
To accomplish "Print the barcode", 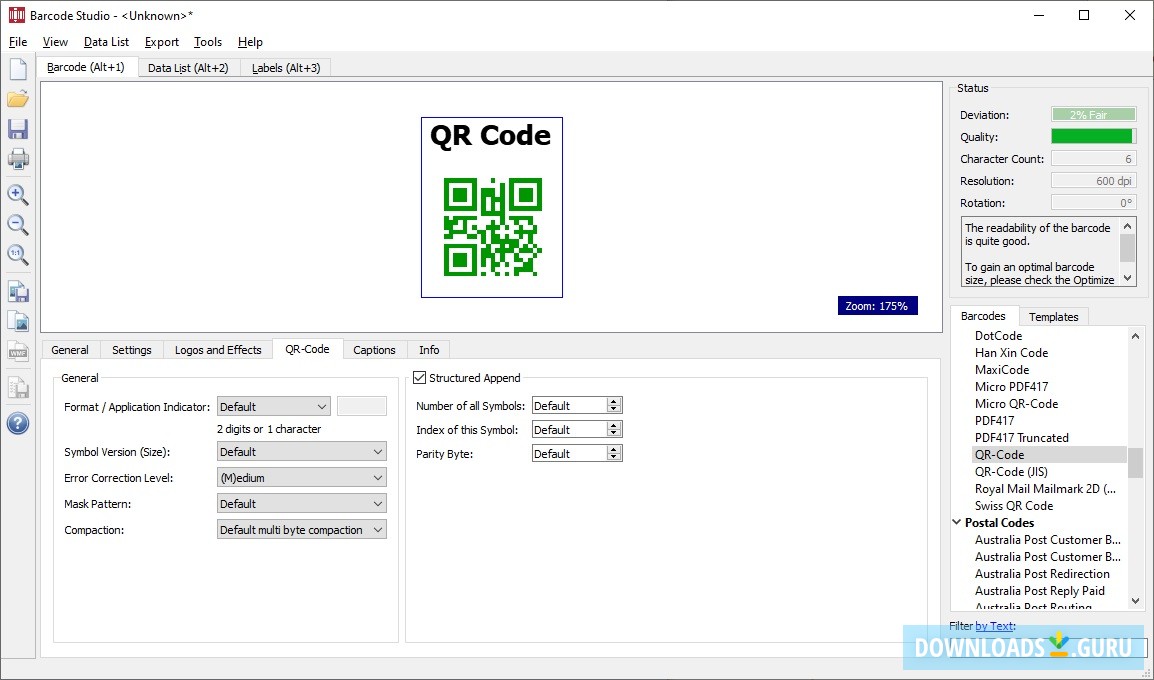I will click(x=18, y=158).
